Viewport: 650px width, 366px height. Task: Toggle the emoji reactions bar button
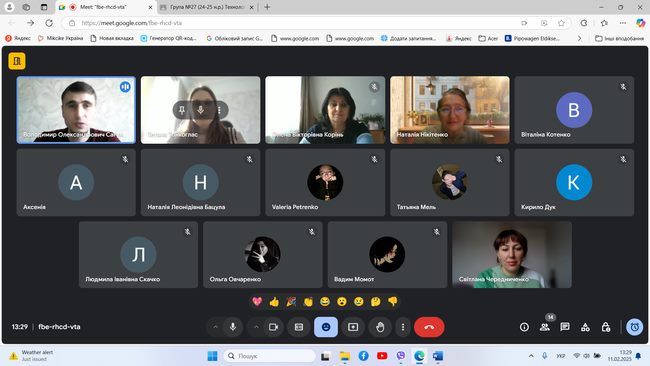(326, 327)
